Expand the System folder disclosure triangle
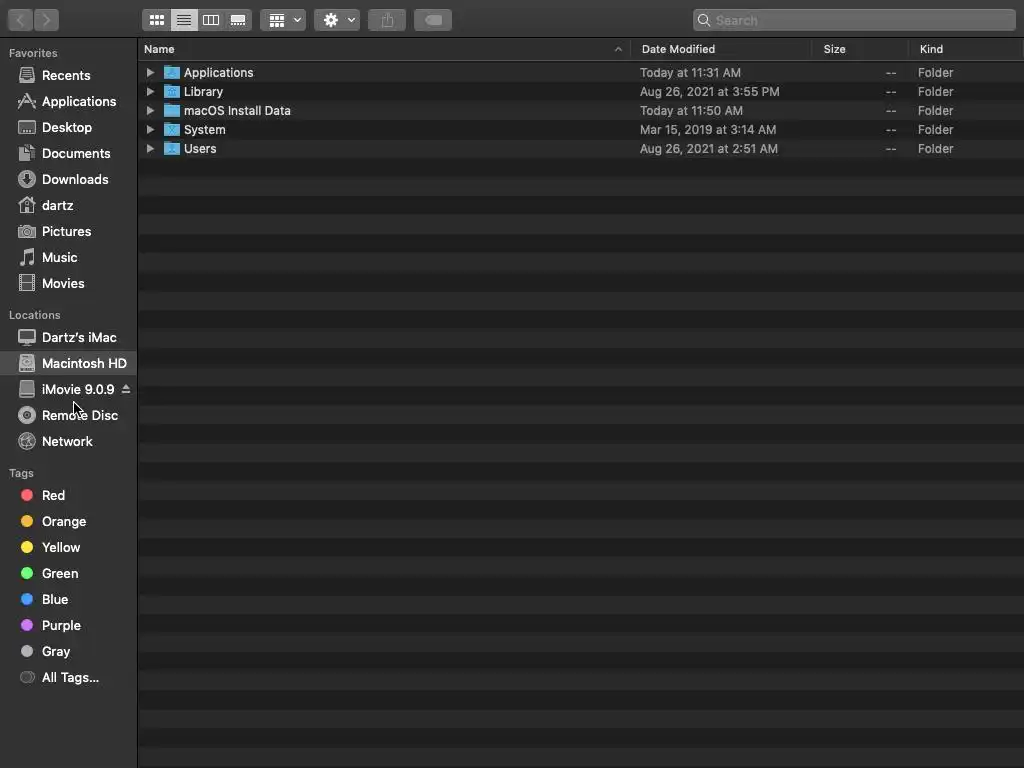The height and width of the screenshot is (768, 1024). 150,129
